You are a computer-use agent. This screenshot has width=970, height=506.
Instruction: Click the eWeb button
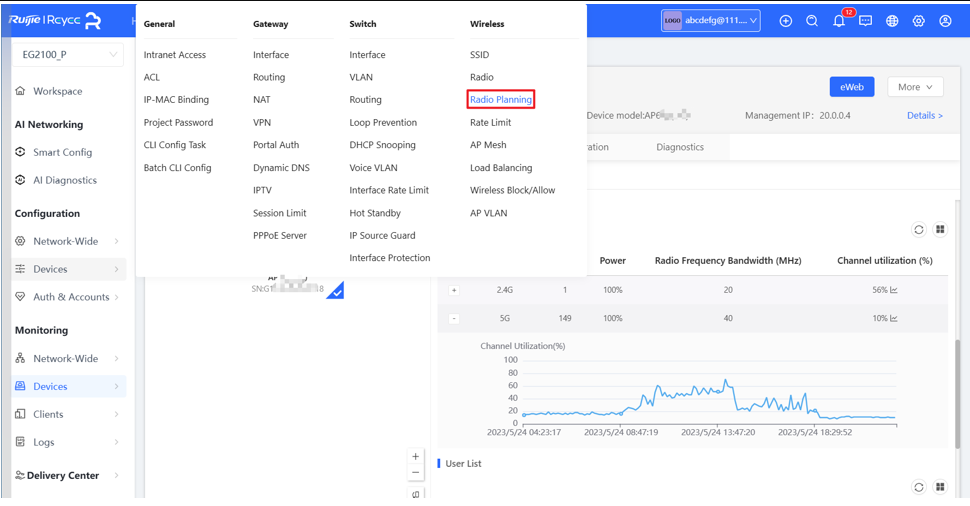852,87
